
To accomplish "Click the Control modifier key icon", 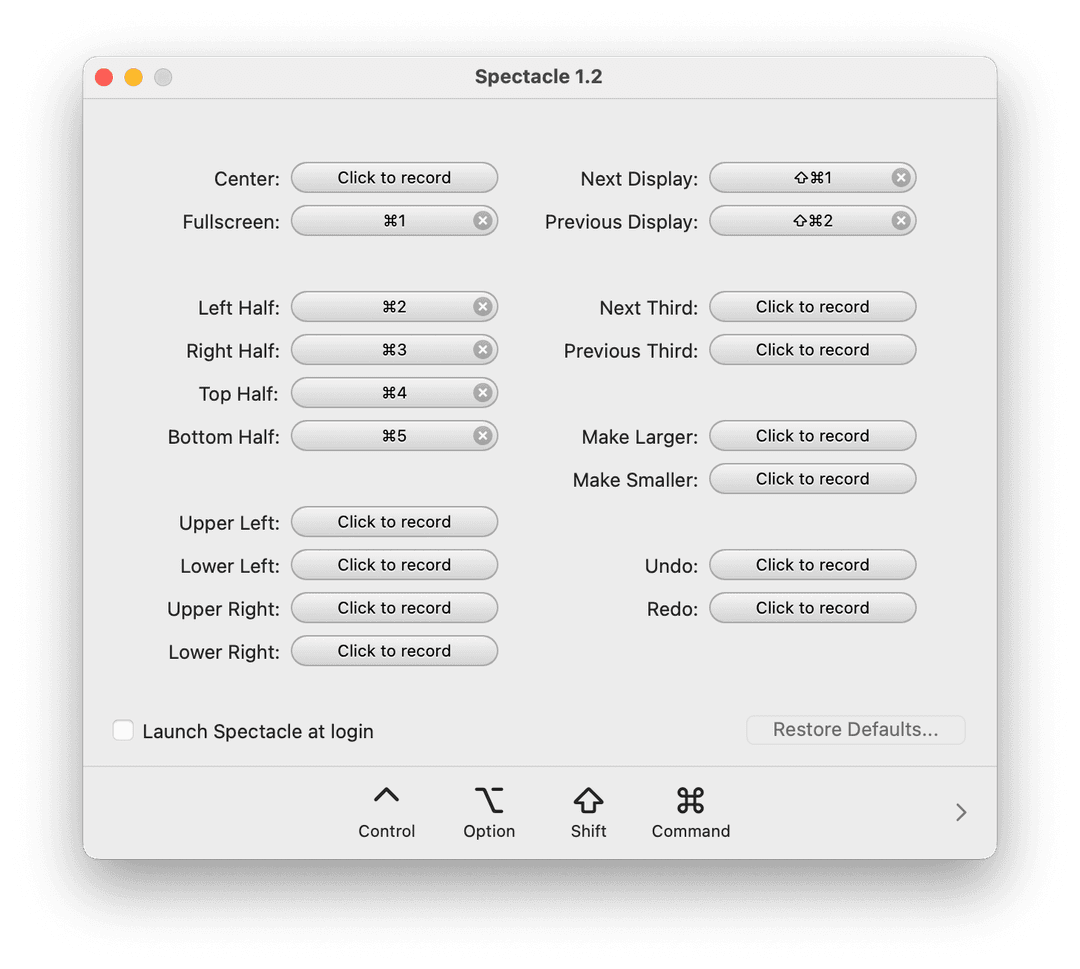I will click(386, 798).
